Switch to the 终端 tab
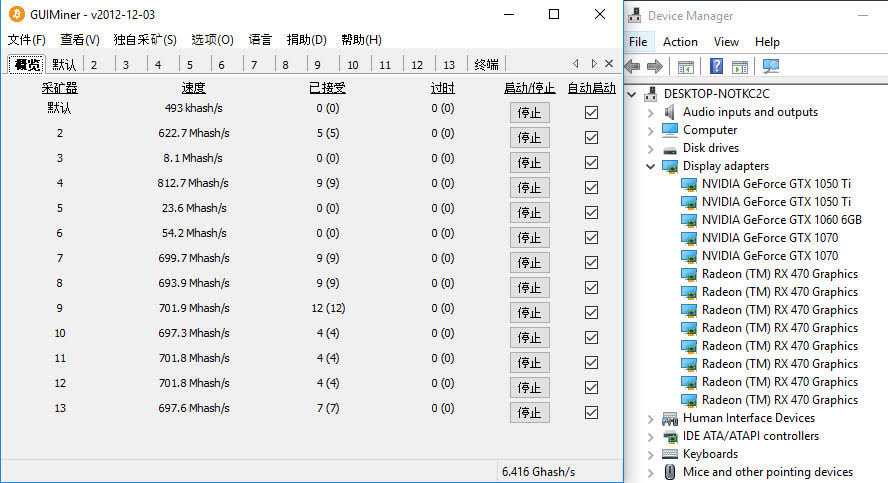The width and height of the screenshot is (888, 483). pyautogui.click(x=486, y=65)
